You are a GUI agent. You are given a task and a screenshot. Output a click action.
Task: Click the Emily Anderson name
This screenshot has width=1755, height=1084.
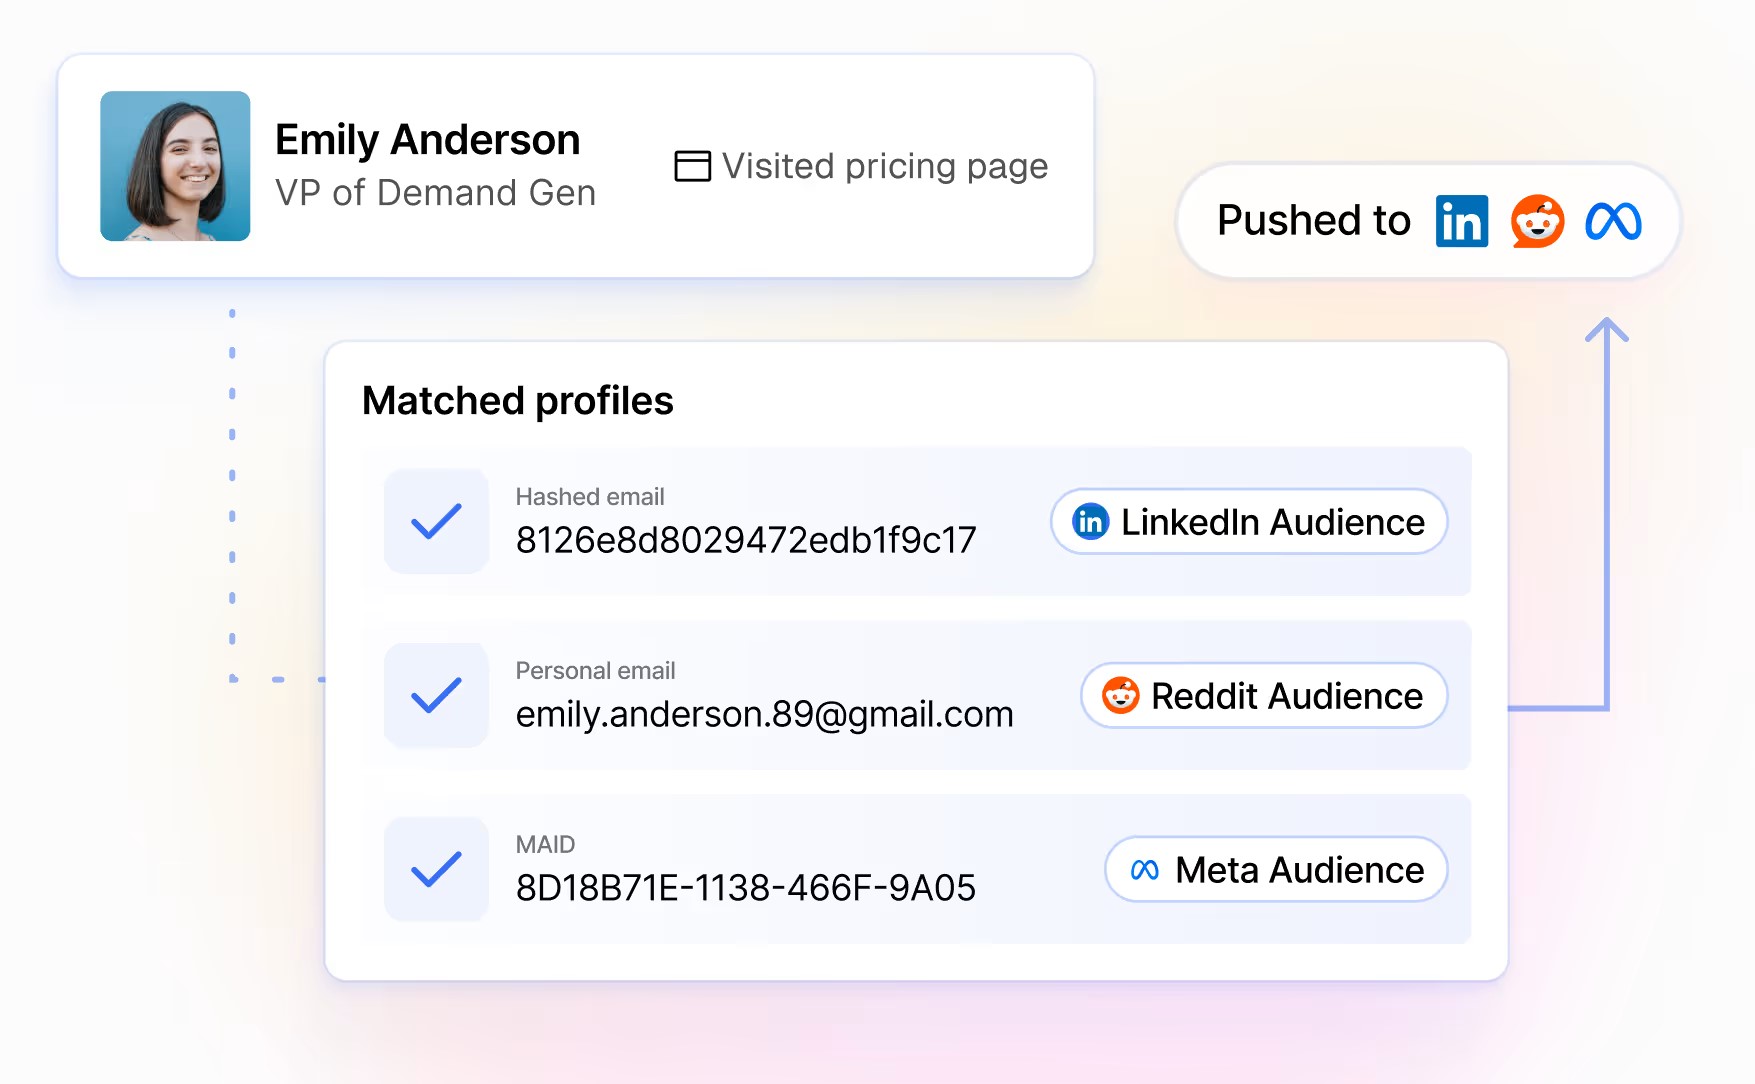(427, 140)
